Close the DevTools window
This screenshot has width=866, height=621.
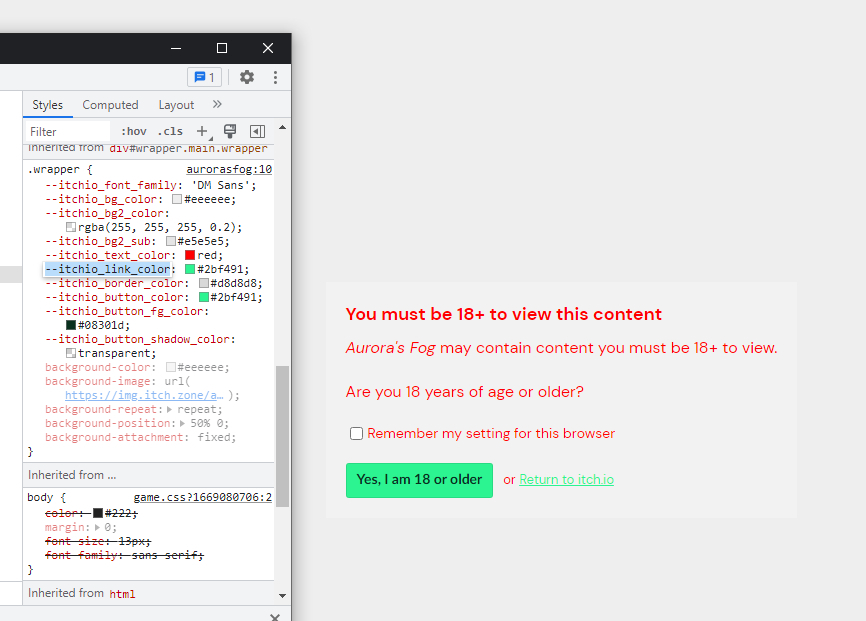point(268,48)
